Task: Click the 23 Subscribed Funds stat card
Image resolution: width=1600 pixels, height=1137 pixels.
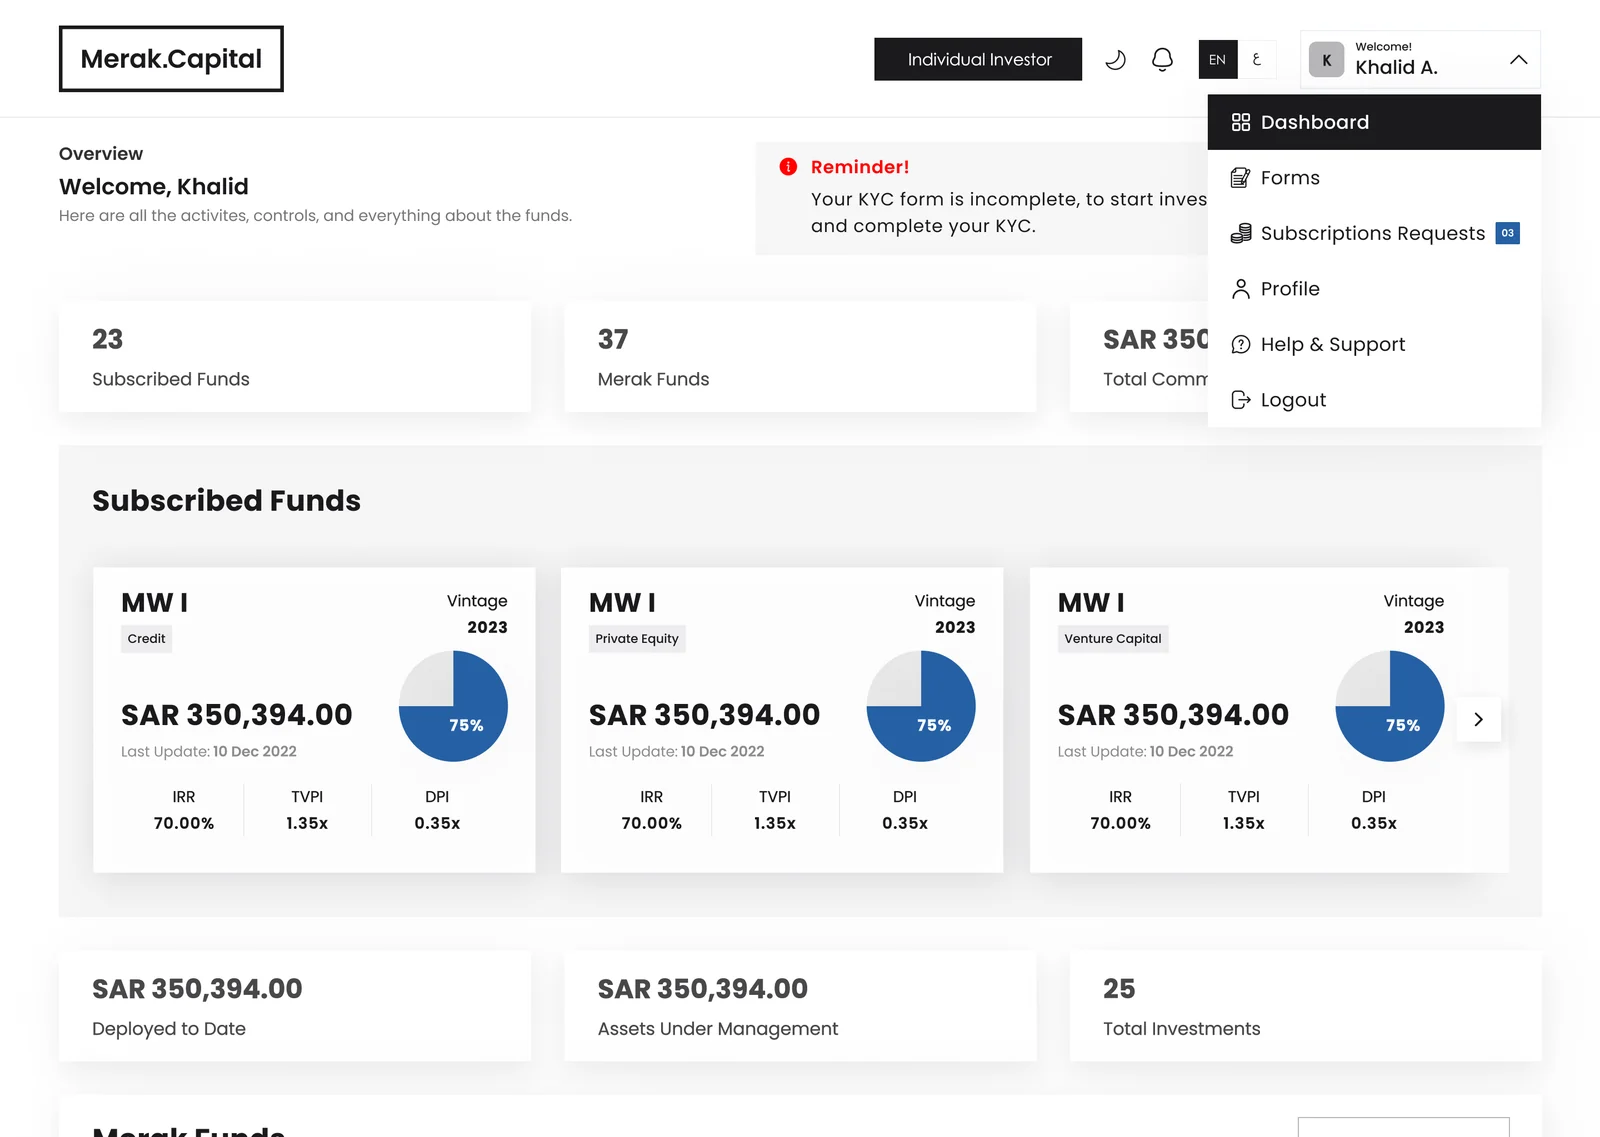Action: pos(295,357)
